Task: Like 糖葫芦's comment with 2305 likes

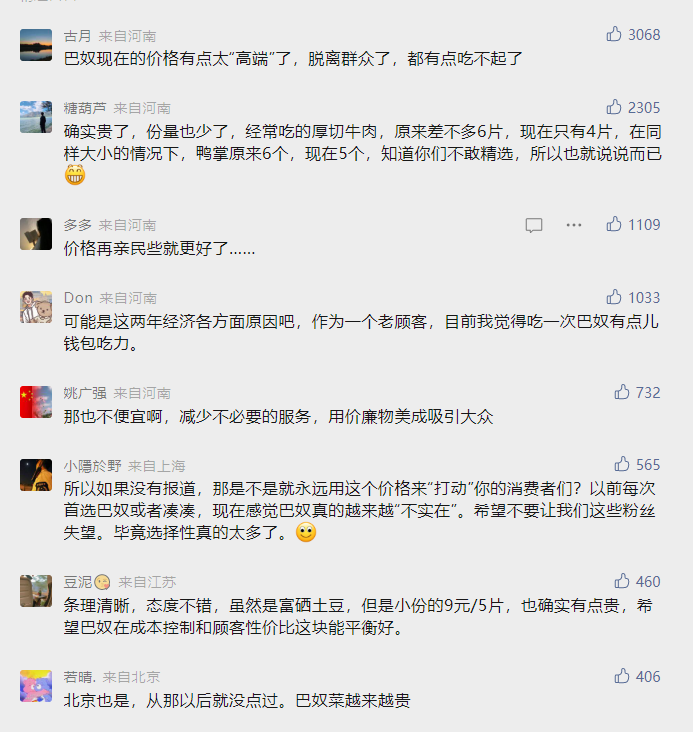Action: (614, 107)
